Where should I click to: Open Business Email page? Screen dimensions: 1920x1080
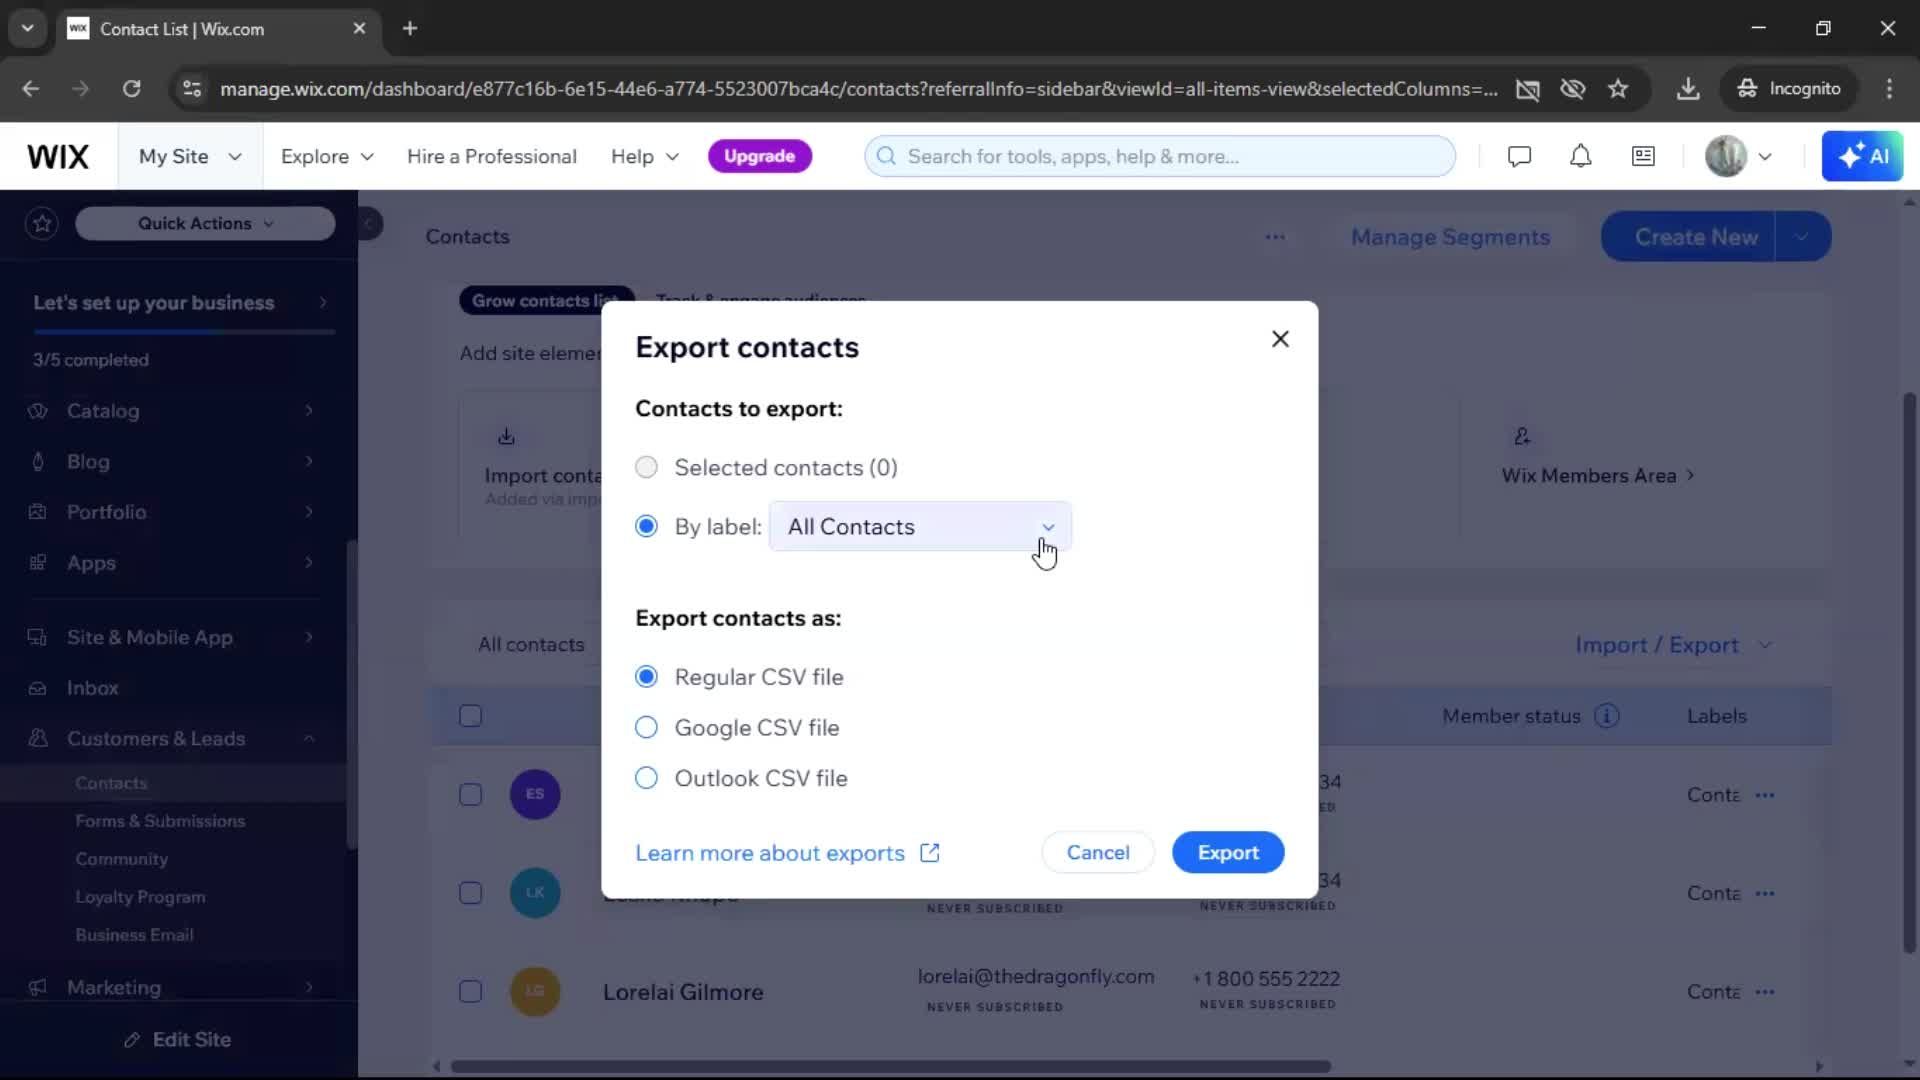click(134, 934)
